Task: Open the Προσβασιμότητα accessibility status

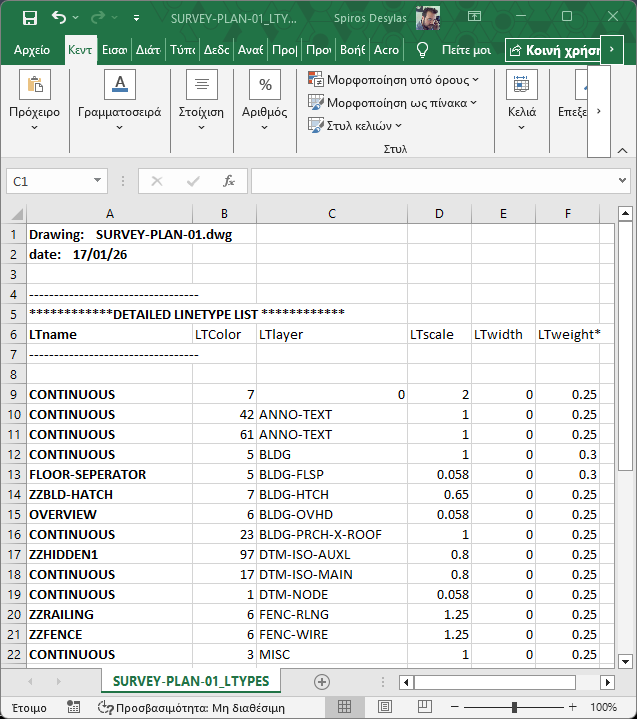Action: [x=191, y=708]
